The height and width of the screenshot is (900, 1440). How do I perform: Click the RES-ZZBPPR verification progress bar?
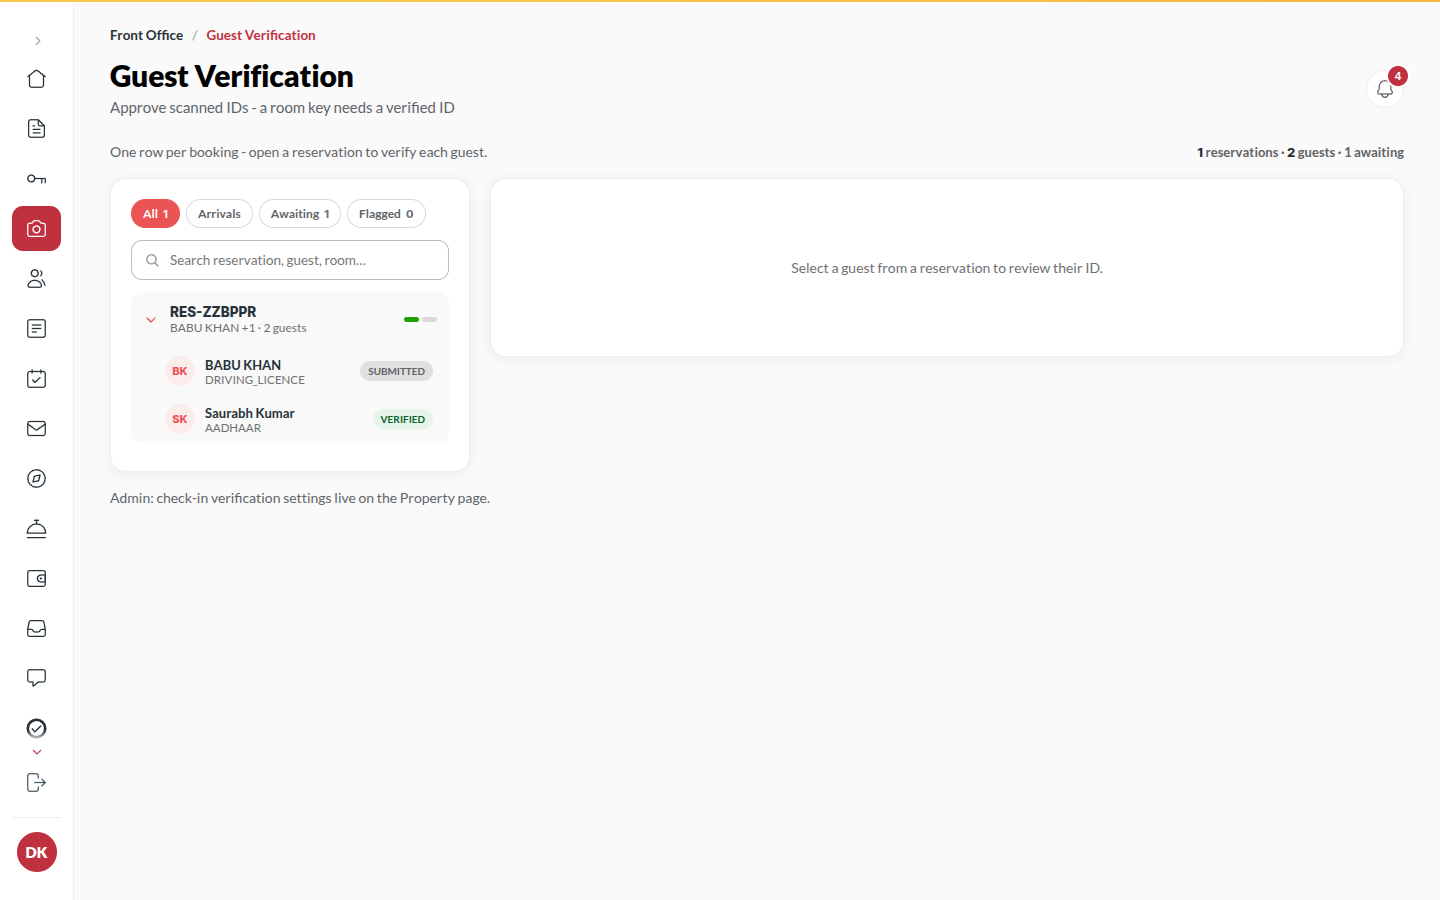click(420, 320)
